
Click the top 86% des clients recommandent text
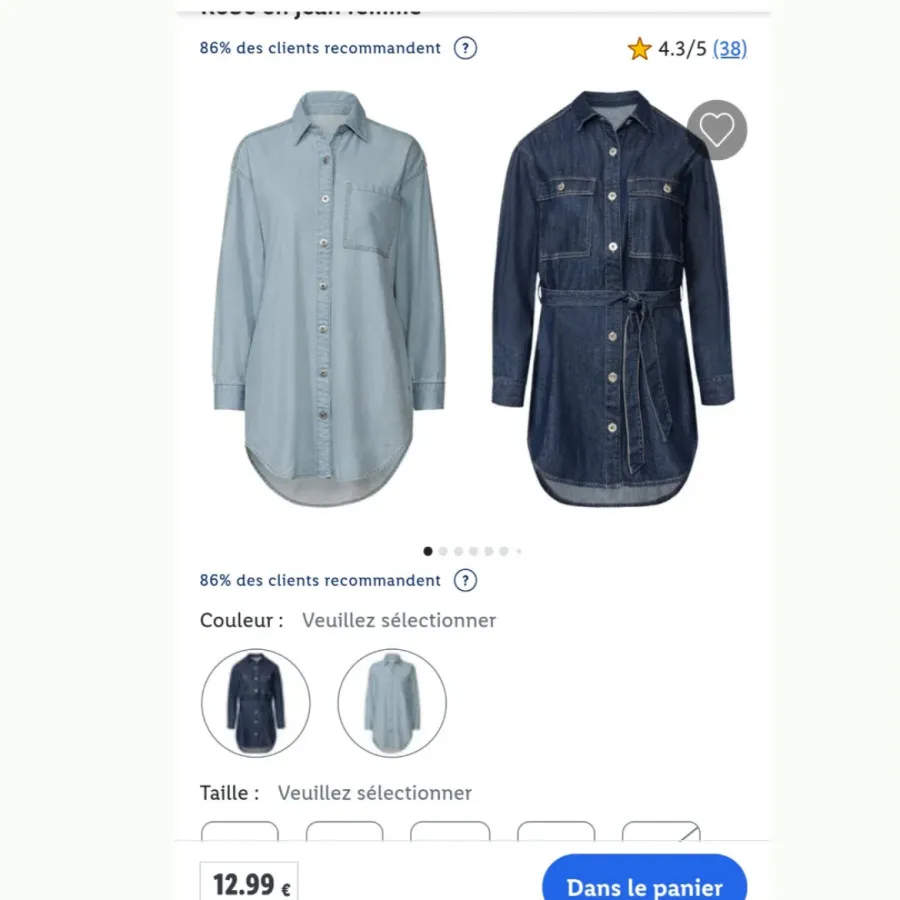(x=320, y=48)
